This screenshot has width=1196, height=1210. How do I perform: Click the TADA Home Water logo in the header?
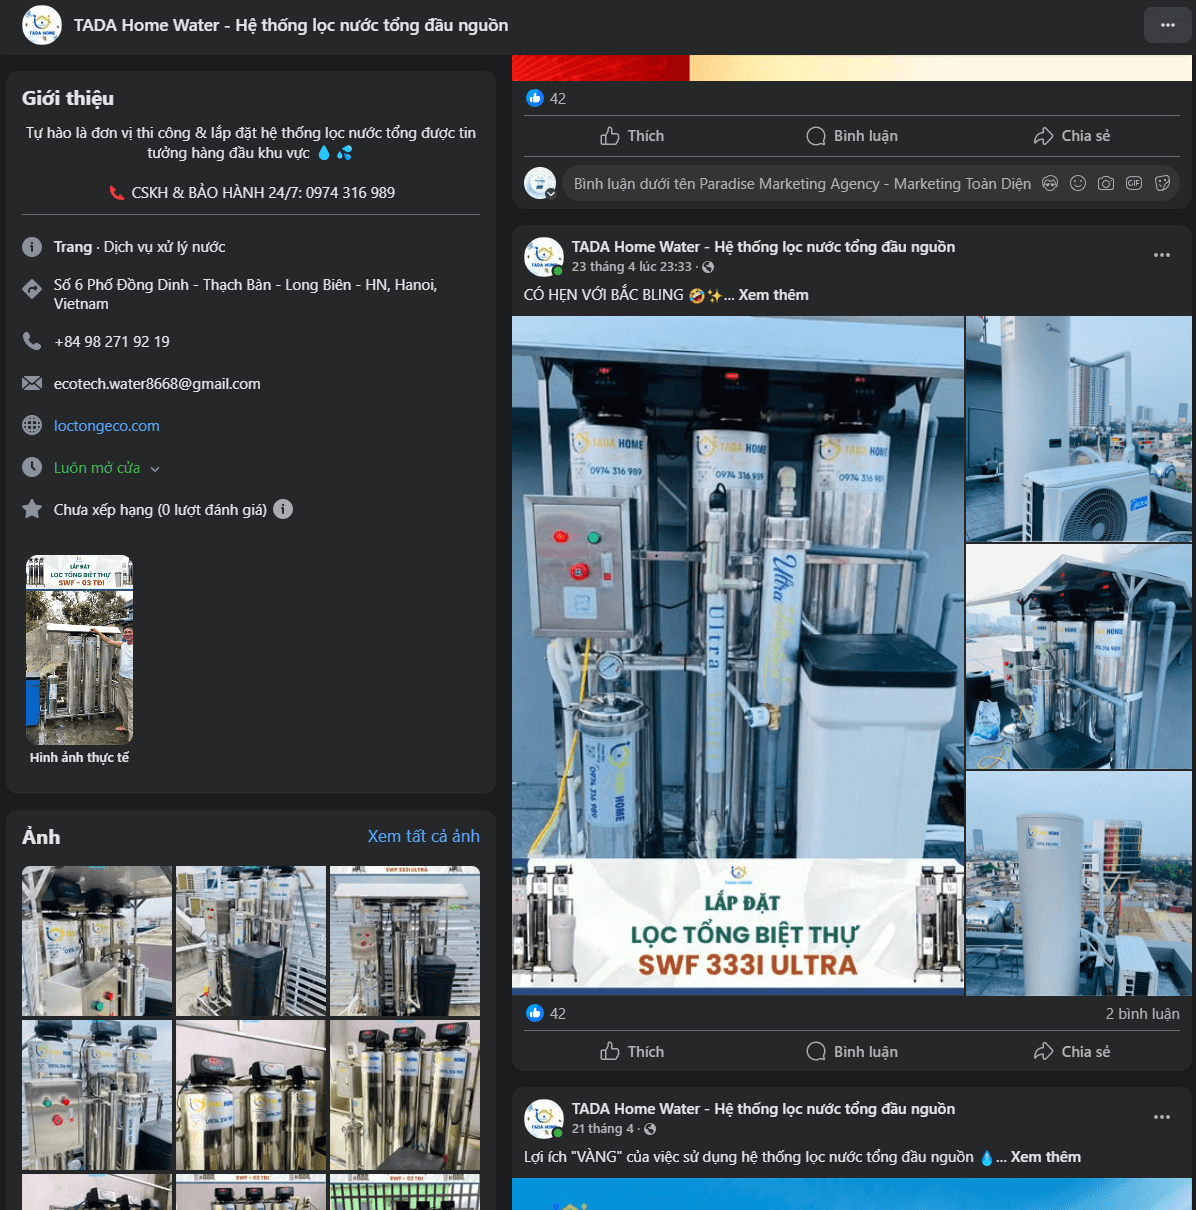pos(42,25)
